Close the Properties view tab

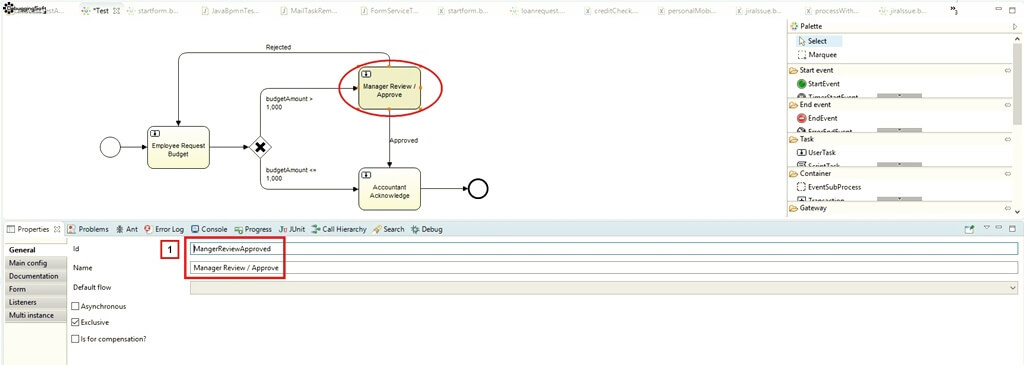[57, 229]
